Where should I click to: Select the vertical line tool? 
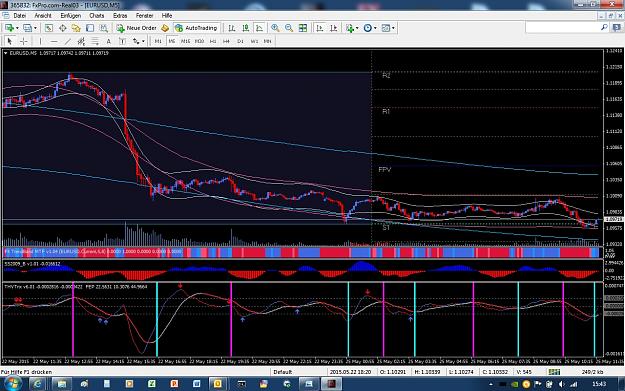click(40, 41)
